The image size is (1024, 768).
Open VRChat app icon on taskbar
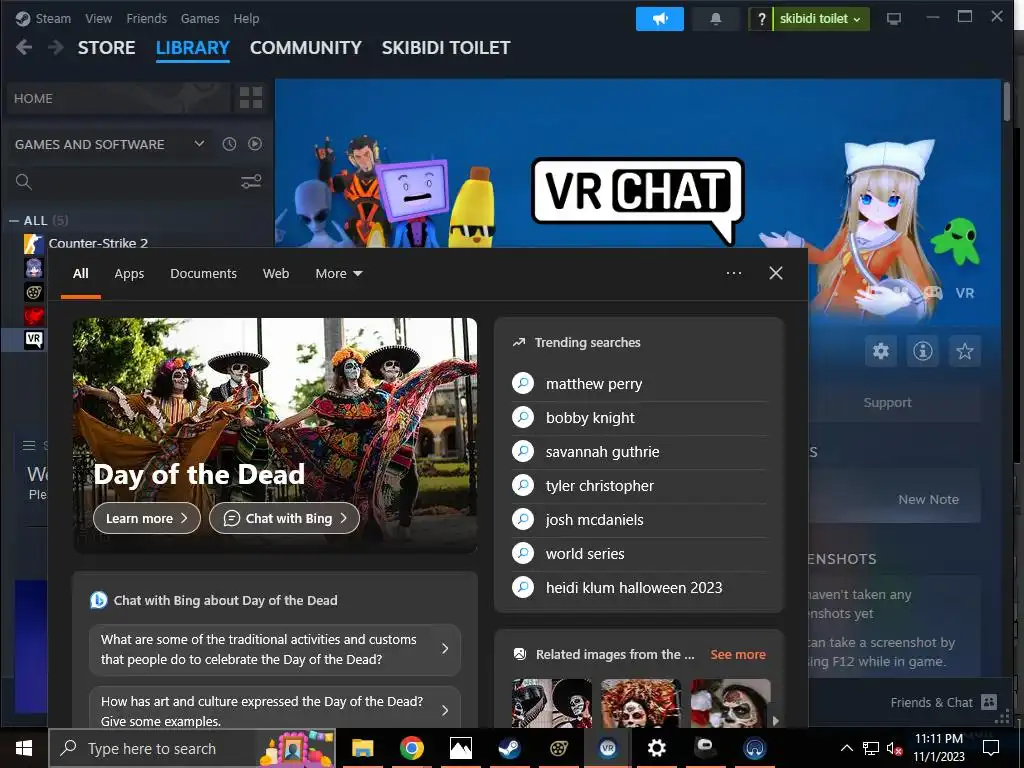coord(607,748)
